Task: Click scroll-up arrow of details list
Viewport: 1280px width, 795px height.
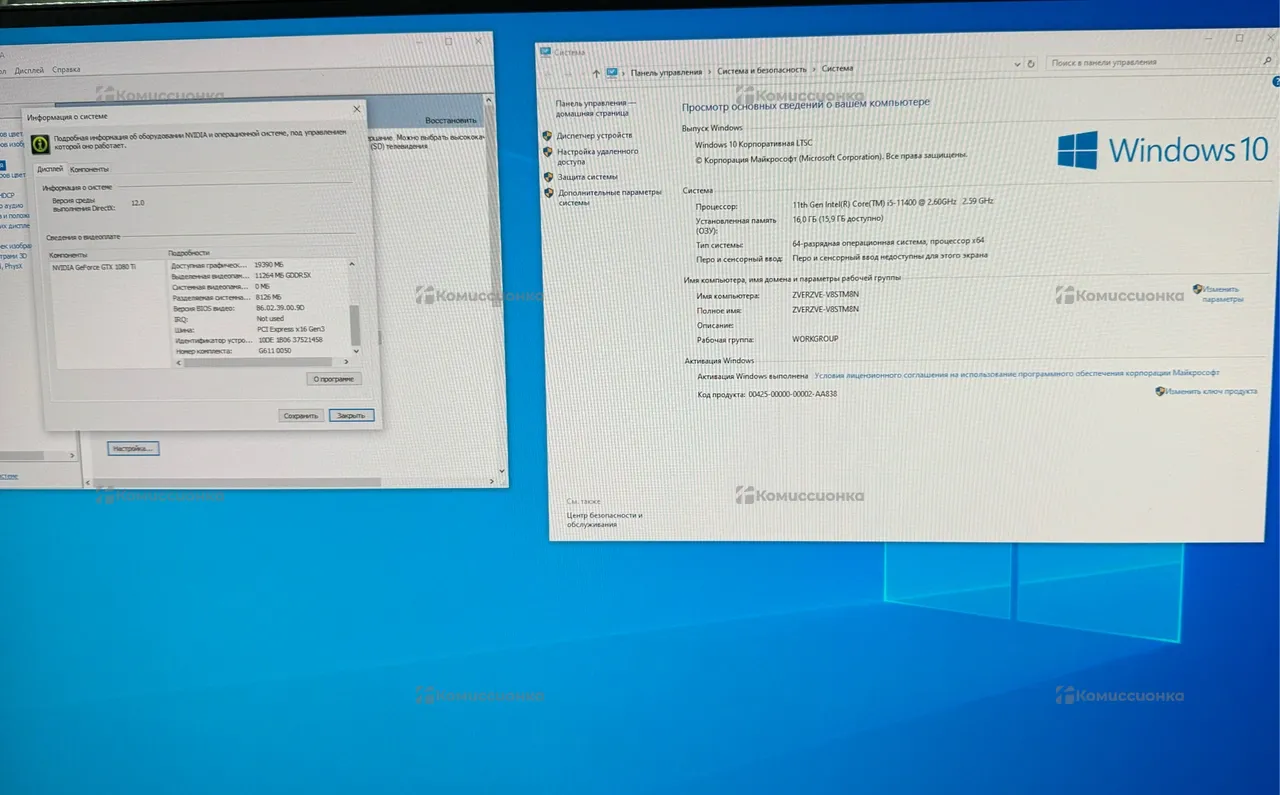Action: click(x=353, y=263)
